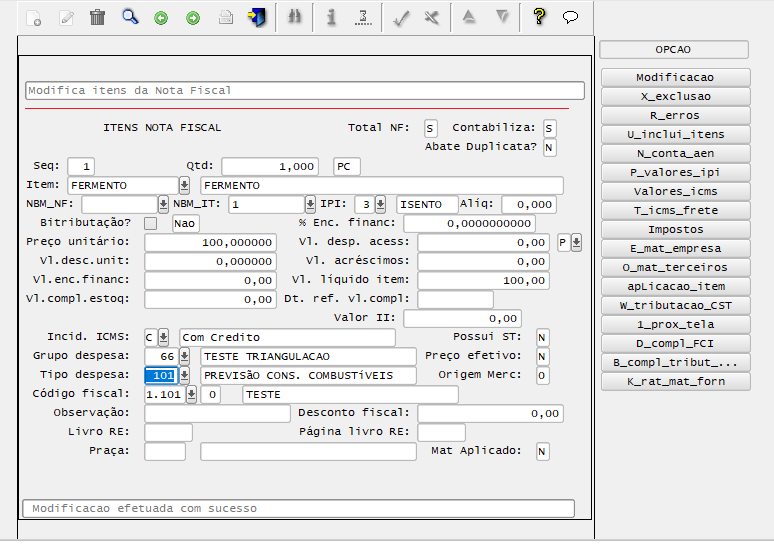Click the Qtd quantity input field

pos(270,167)
